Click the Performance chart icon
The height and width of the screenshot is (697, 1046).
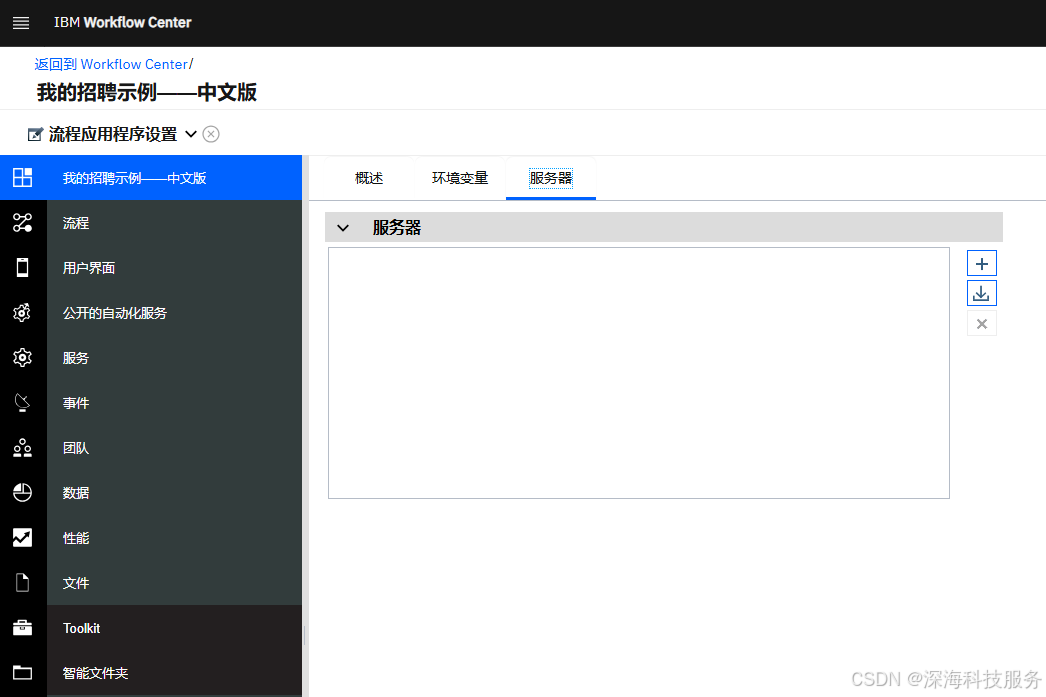pyautogui.click(x=23, y=538)
